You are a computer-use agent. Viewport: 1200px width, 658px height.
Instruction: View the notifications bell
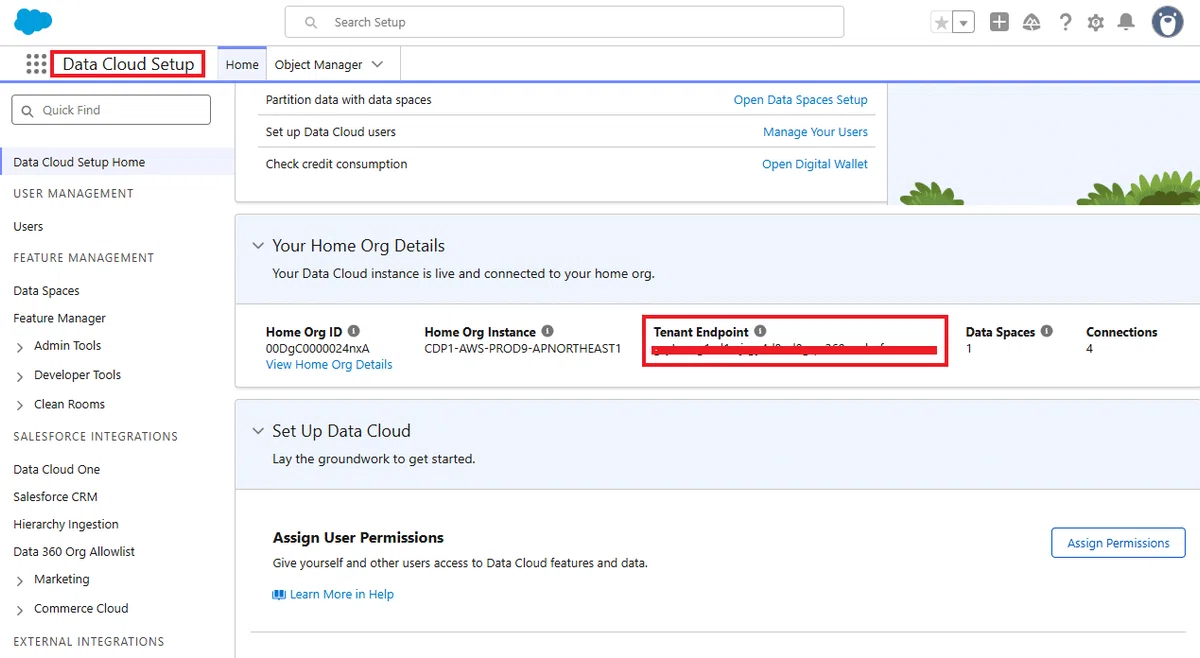1127,22
